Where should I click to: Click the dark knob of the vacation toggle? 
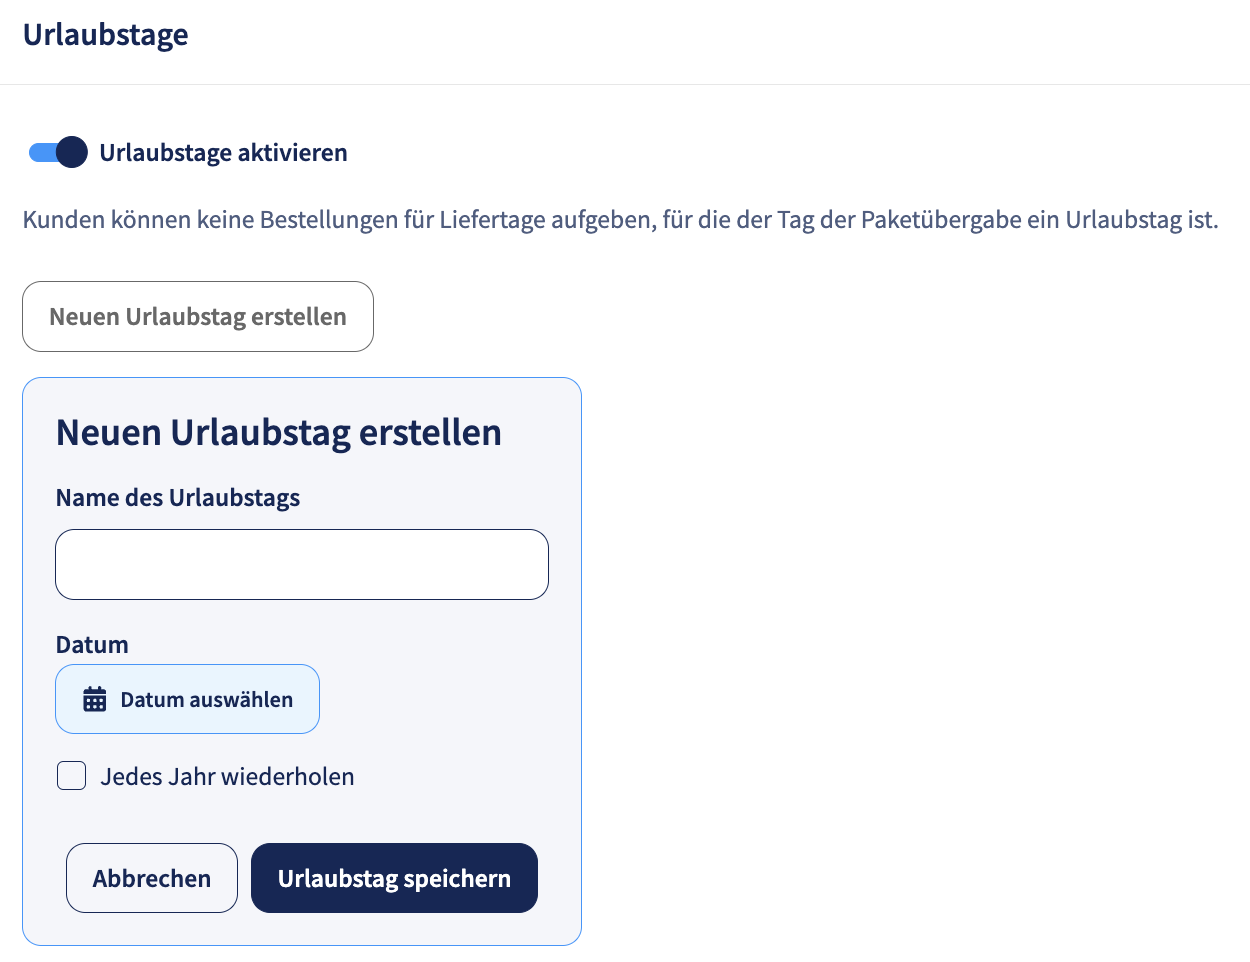[x=72, y=152]
